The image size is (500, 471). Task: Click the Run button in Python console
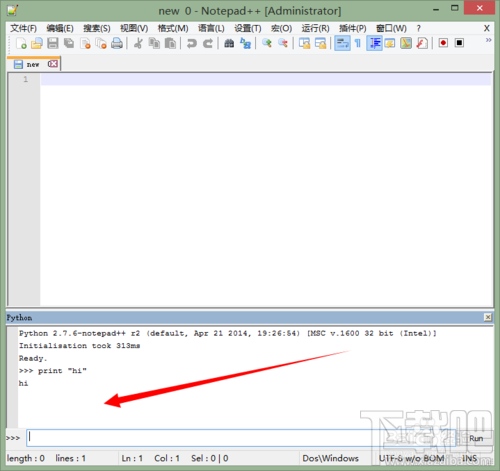(x=476, y=438)
